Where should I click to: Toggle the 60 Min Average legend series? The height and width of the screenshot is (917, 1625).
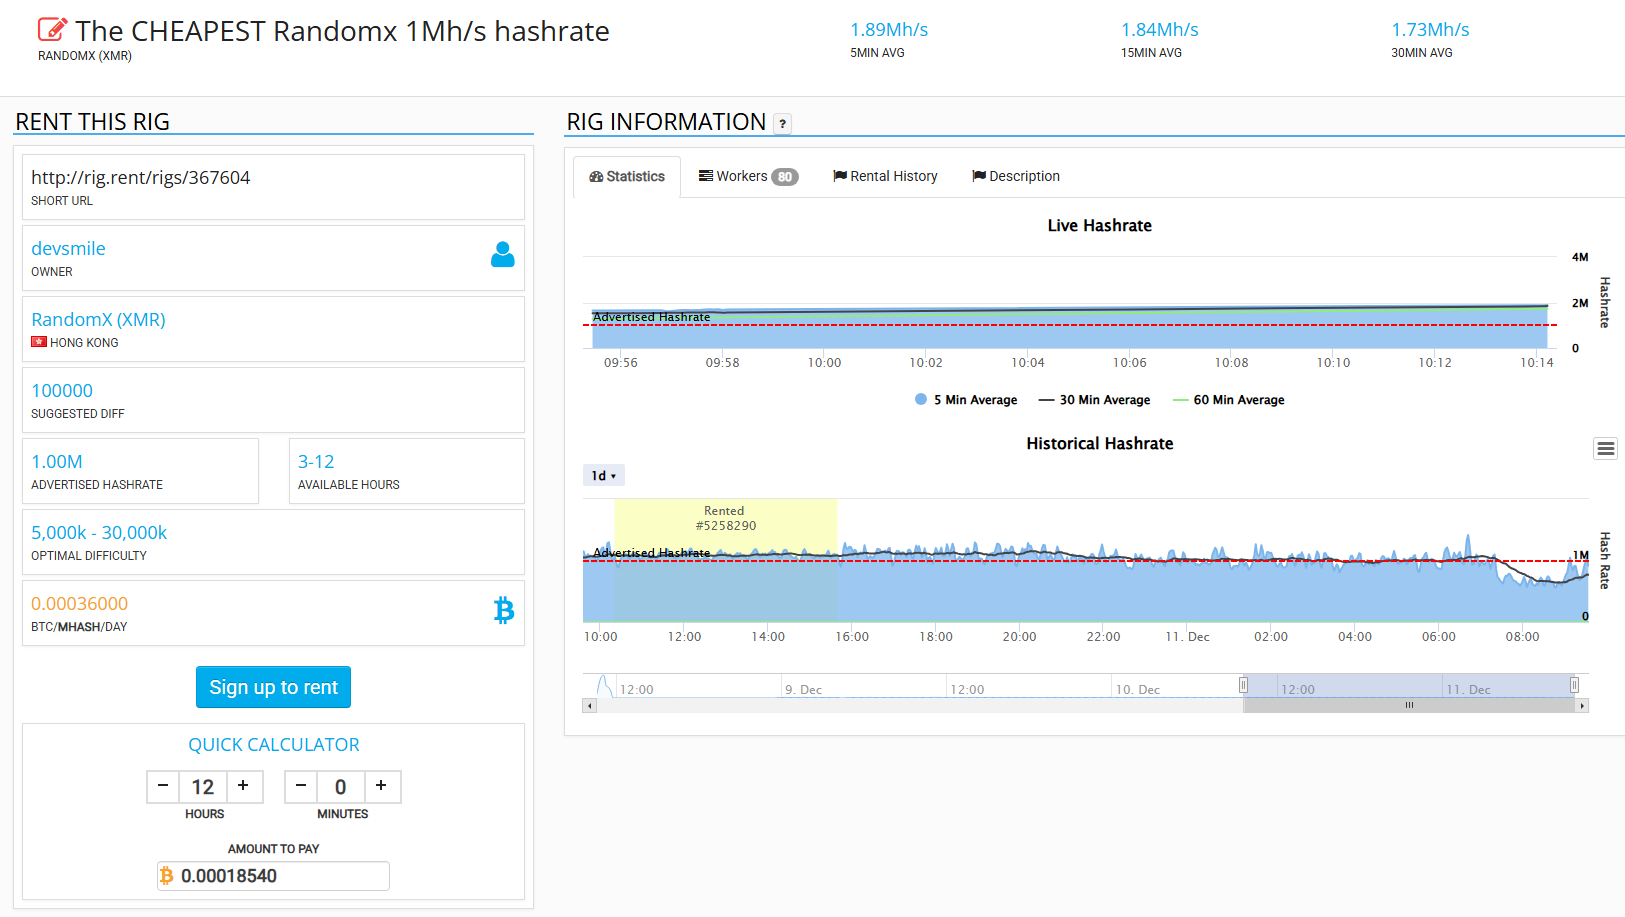1228,400
